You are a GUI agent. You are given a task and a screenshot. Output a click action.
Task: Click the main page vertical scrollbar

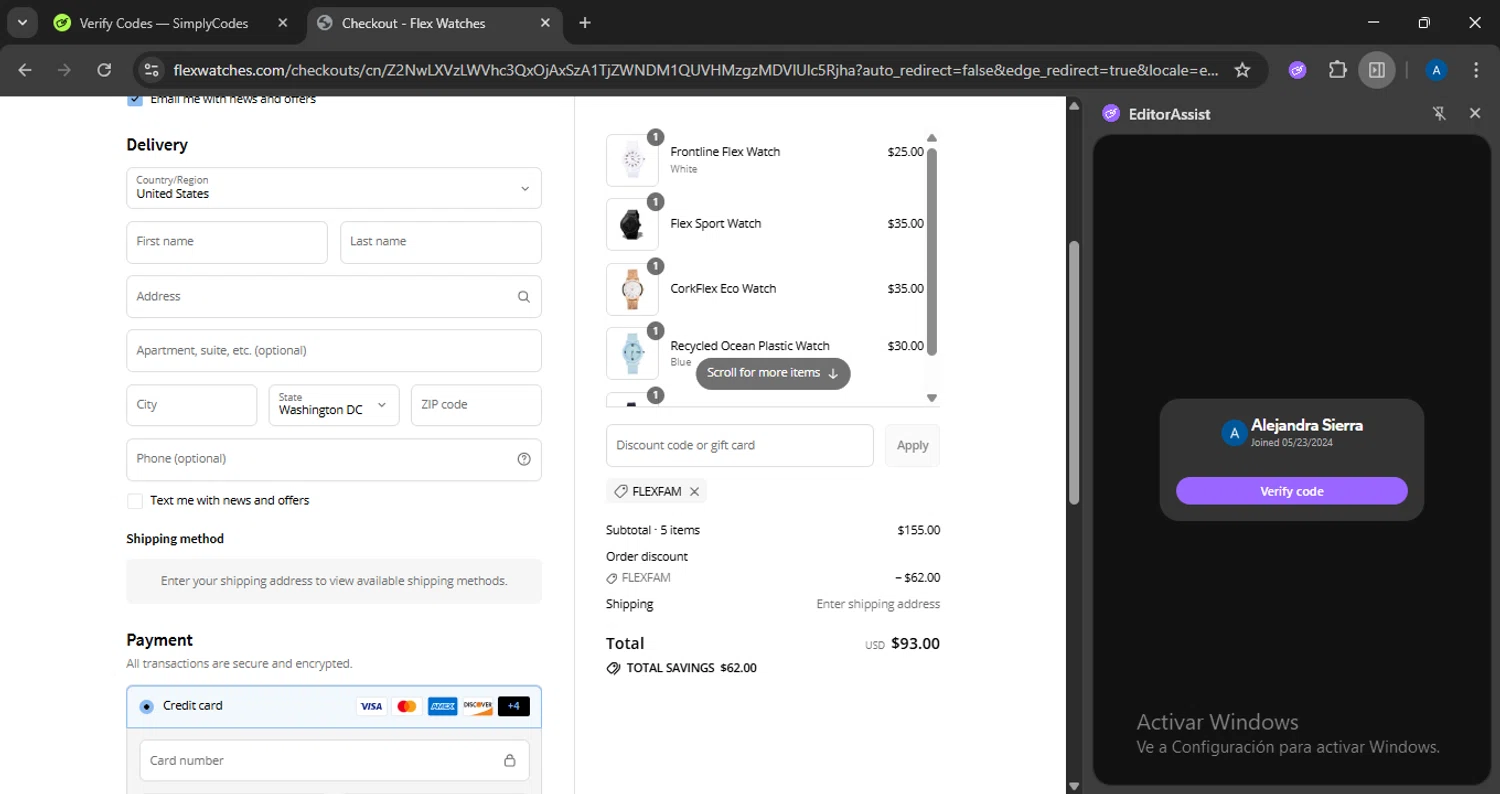point(1074,372)
